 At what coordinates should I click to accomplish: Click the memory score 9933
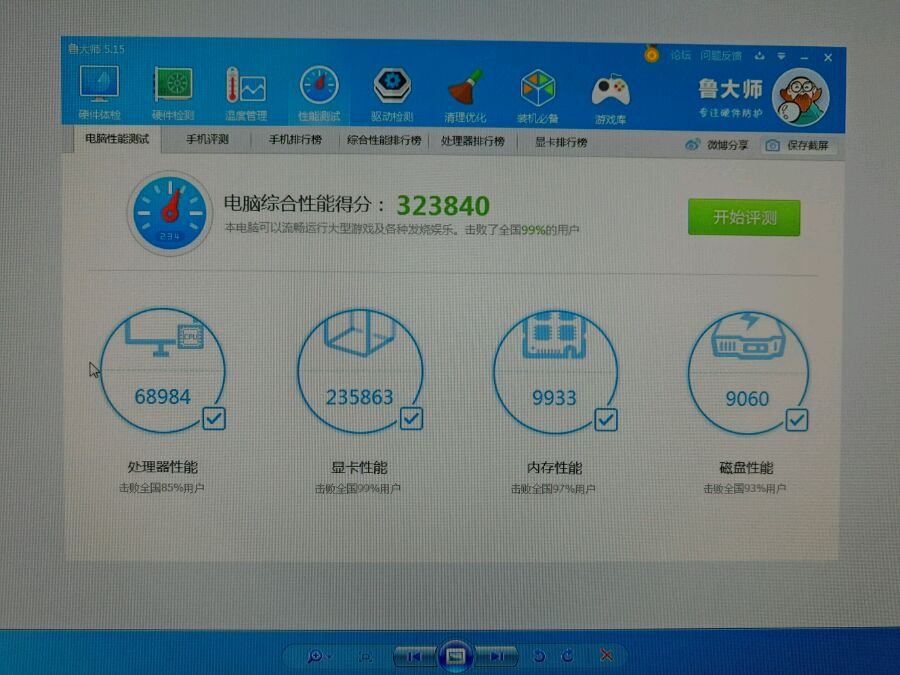pos(554,398)
